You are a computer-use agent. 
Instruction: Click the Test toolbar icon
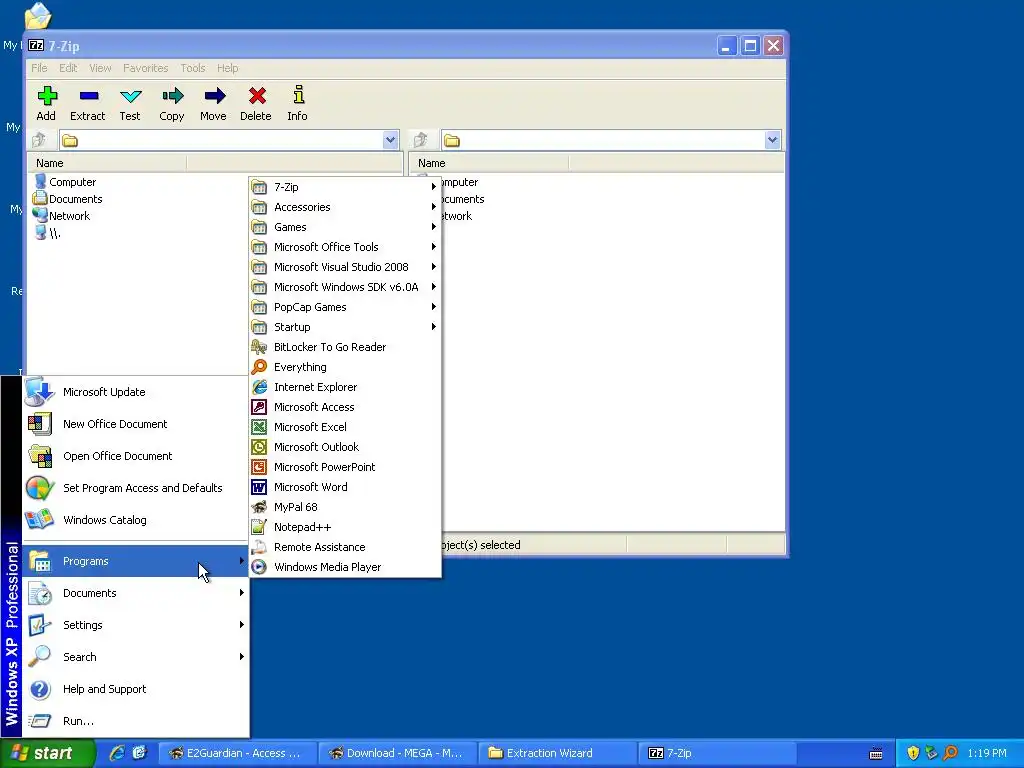click(130, 103)
